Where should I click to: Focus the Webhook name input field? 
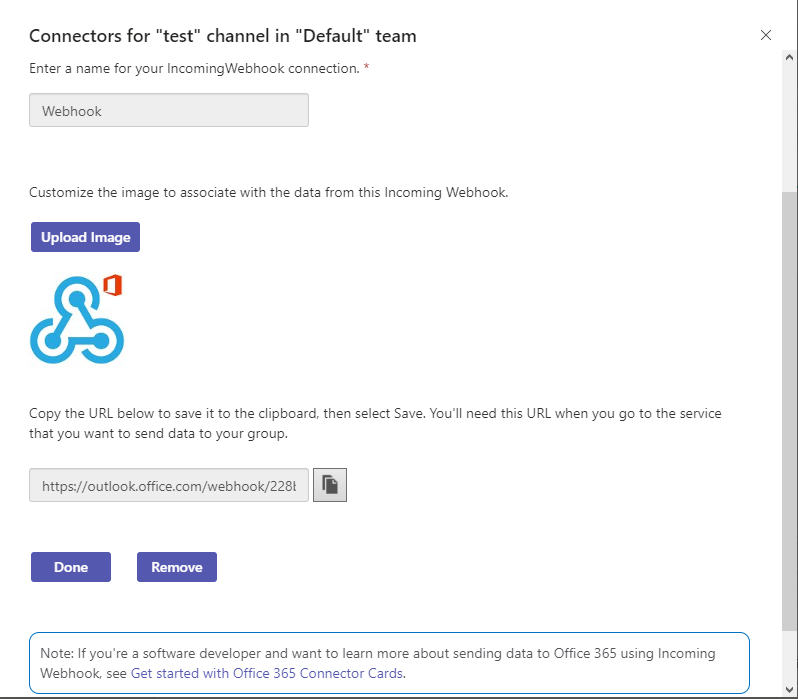(169, 111)
